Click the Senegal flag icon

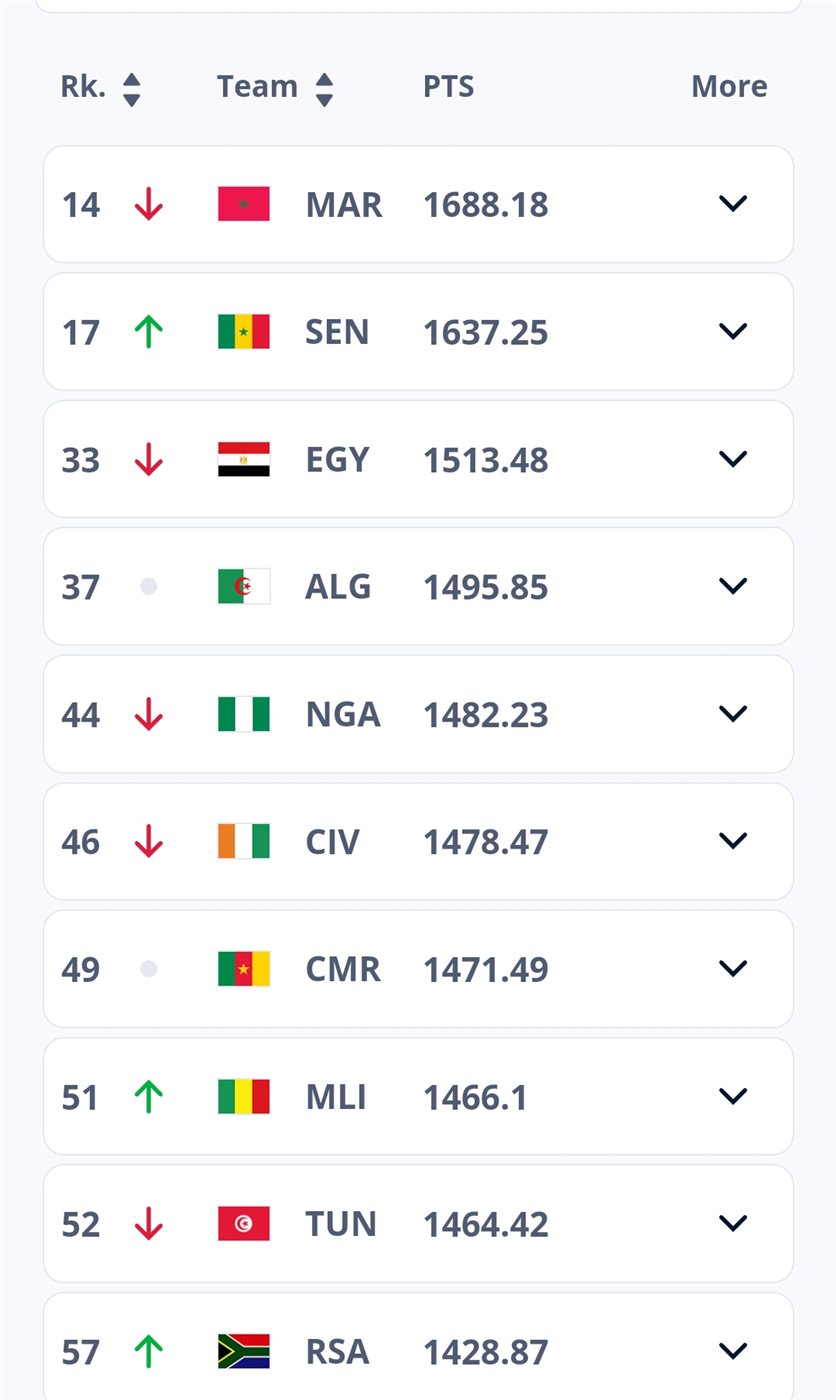tap(244, 332)
